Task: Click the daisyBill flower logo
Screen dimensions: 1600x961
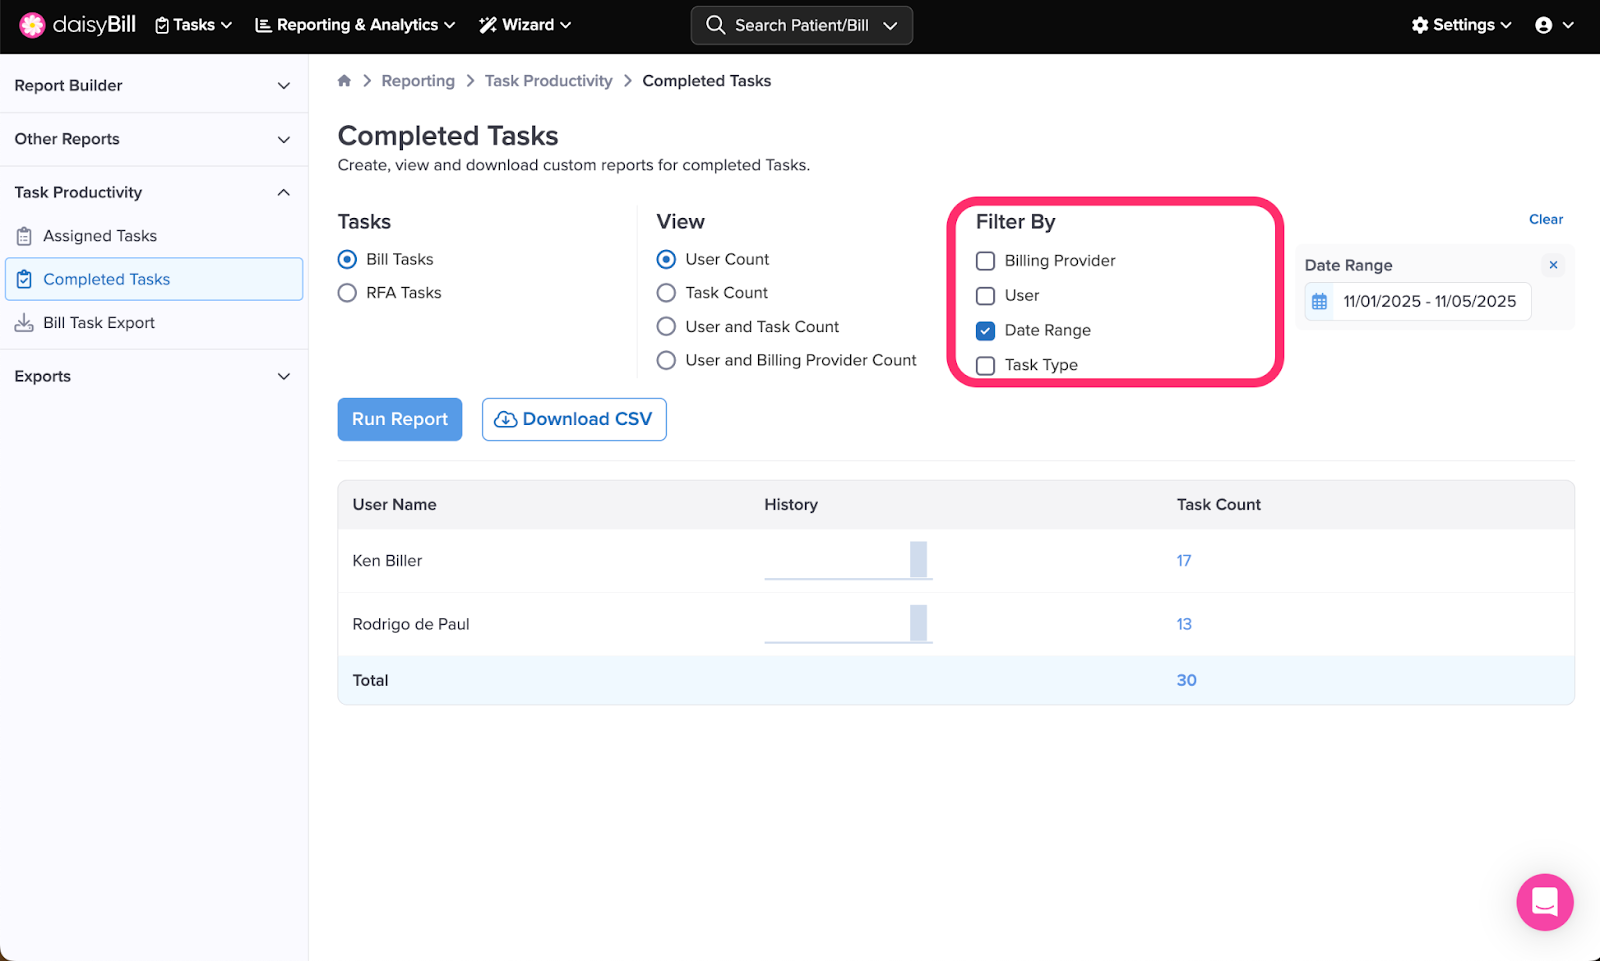Action: (32, 25)
